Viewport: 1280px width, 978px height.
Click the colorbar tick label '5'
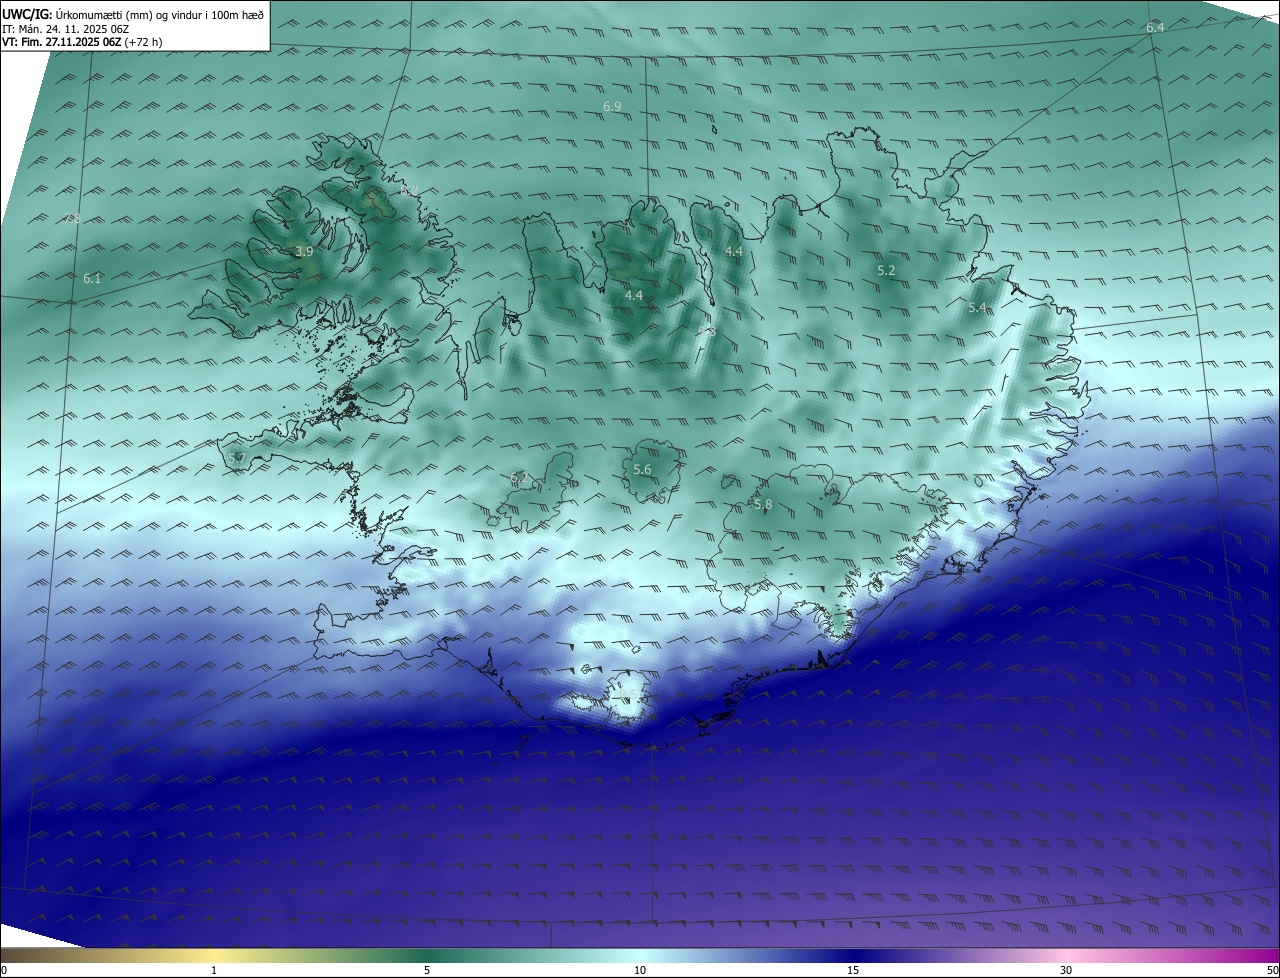(427, 970)
